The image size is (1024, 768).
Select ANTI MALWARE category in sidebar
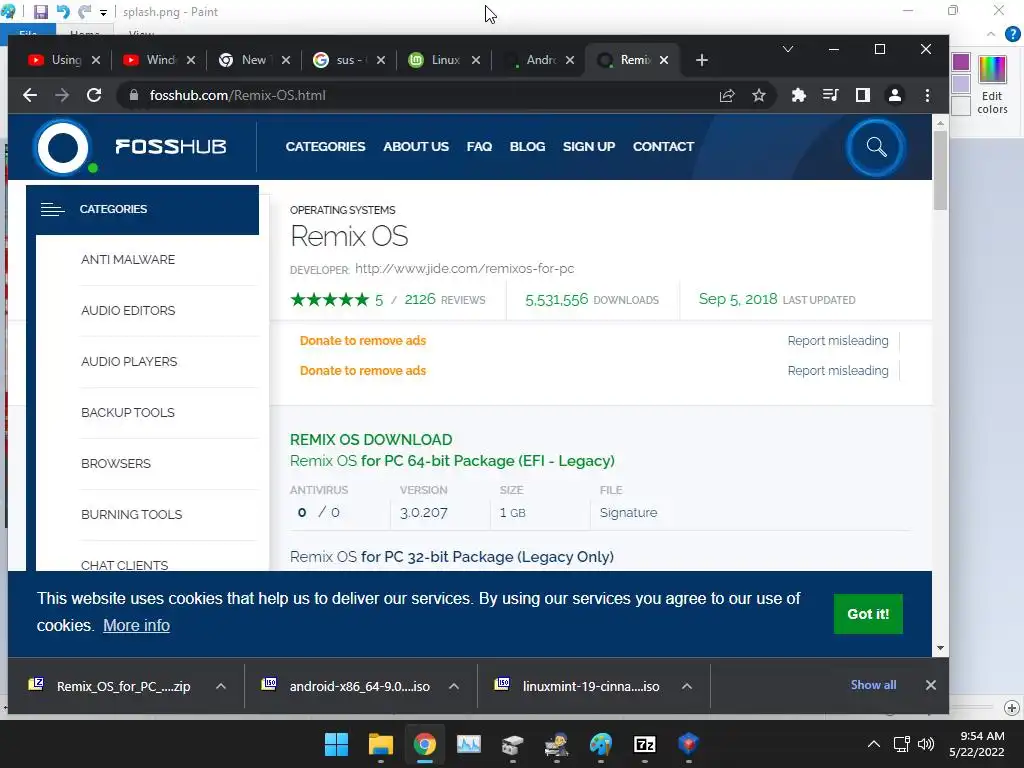(128, 260)
